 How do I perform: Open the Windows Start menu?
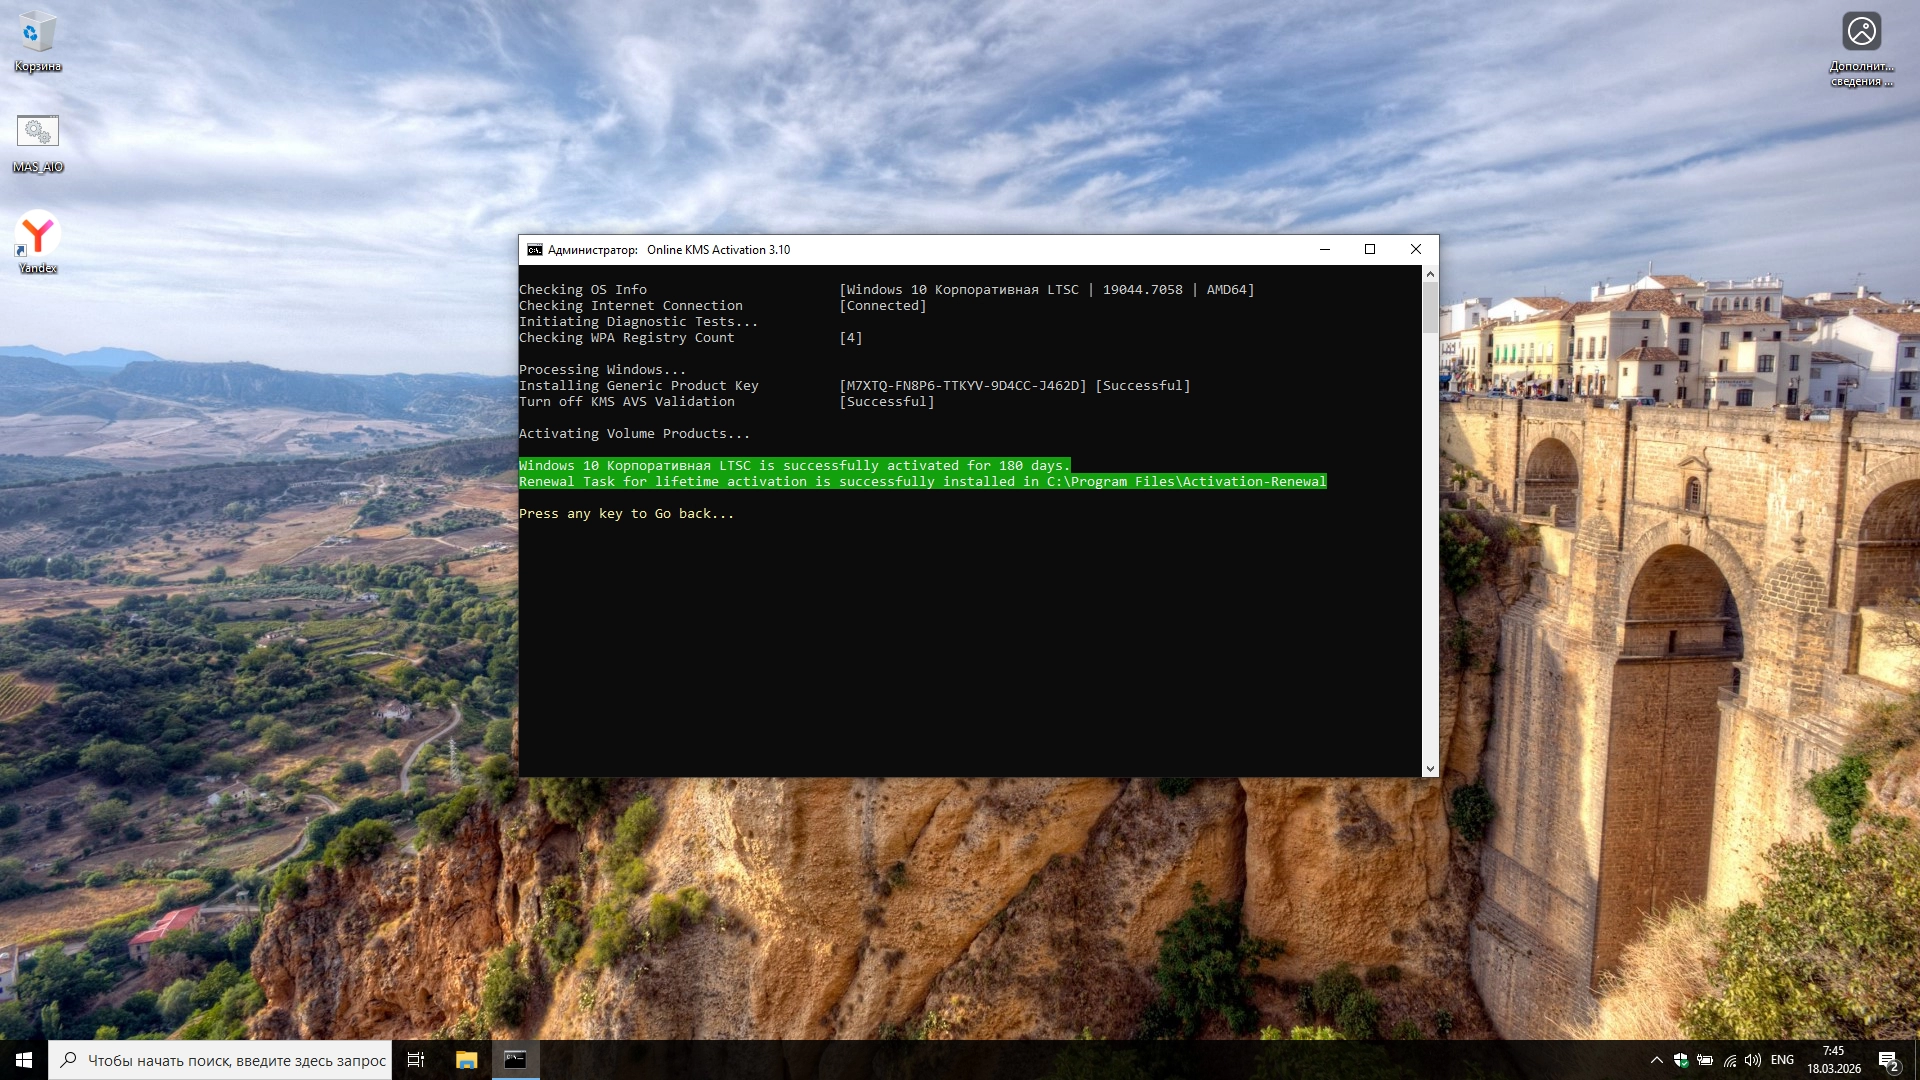tap(24, 1060)
